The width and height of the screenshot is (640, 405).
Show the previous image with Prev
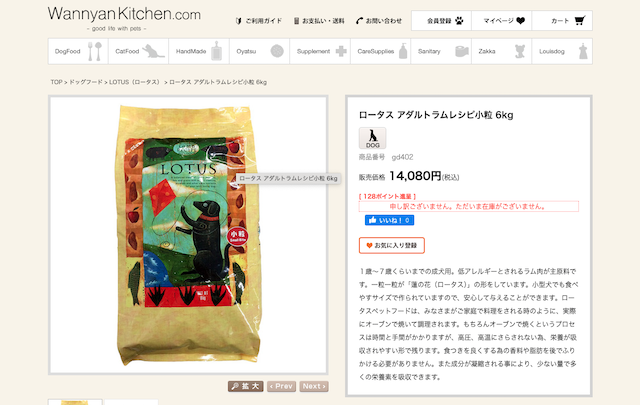pyautogui.click(x=281, y=386)
